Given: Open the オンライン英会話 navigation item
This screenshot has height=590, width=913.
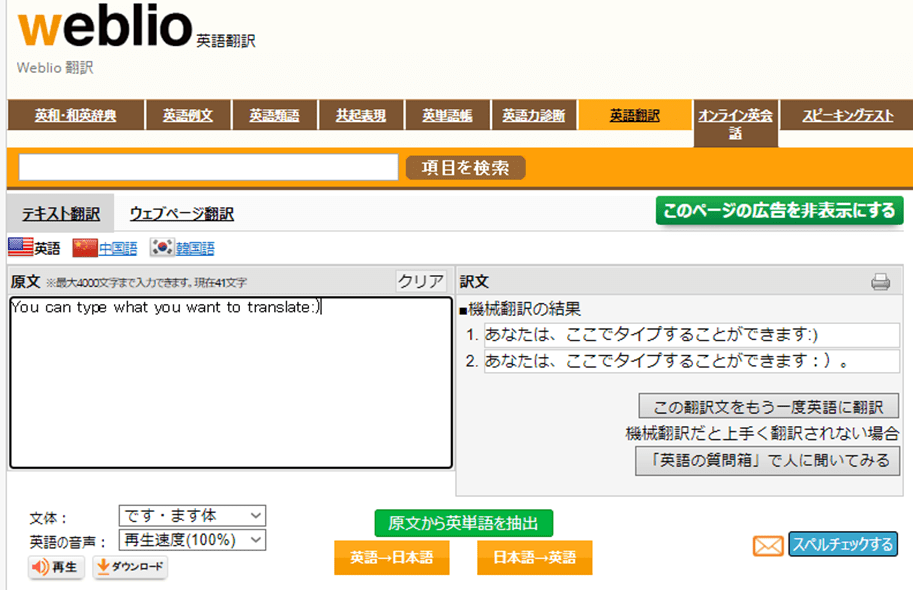Looking at the screenshot, I should click(734, 124).
